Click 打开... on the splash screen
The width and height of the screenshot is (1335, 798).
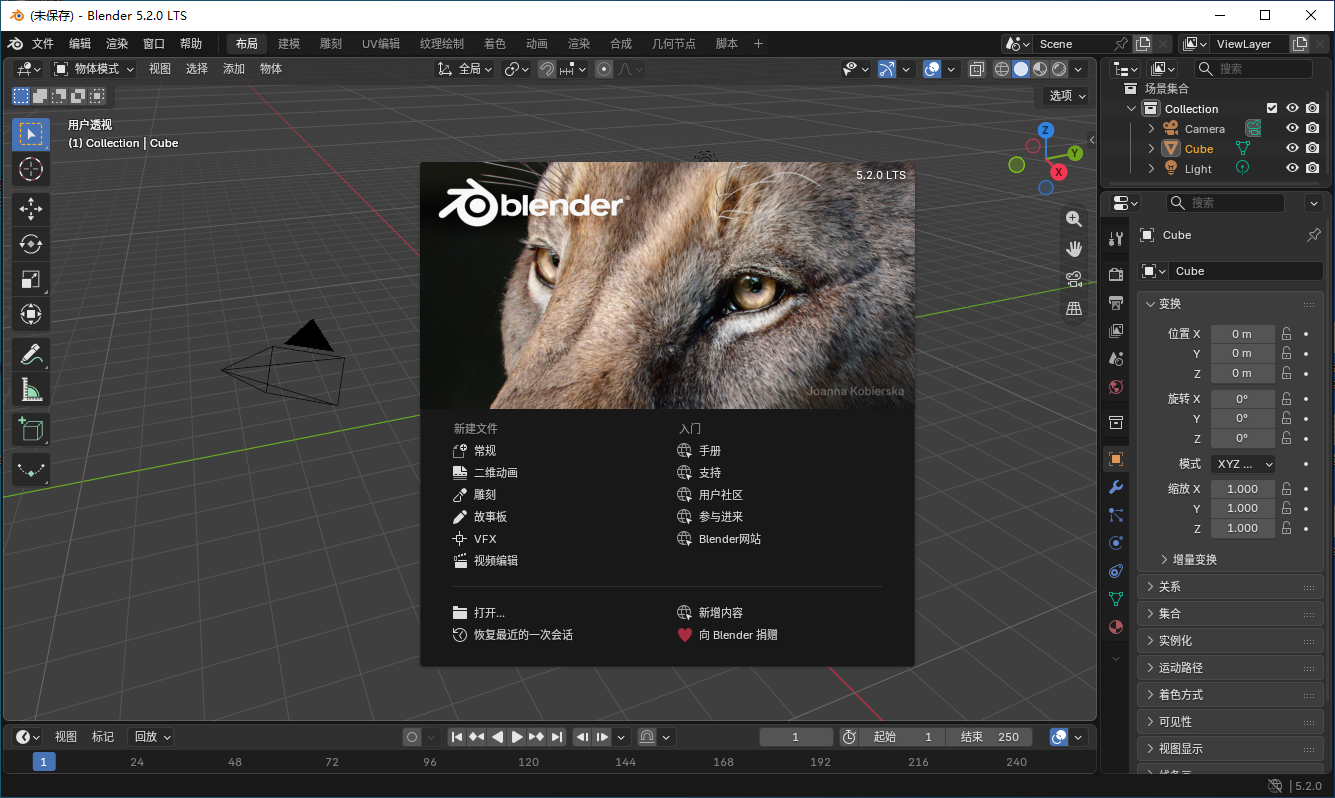click(479, 613)
